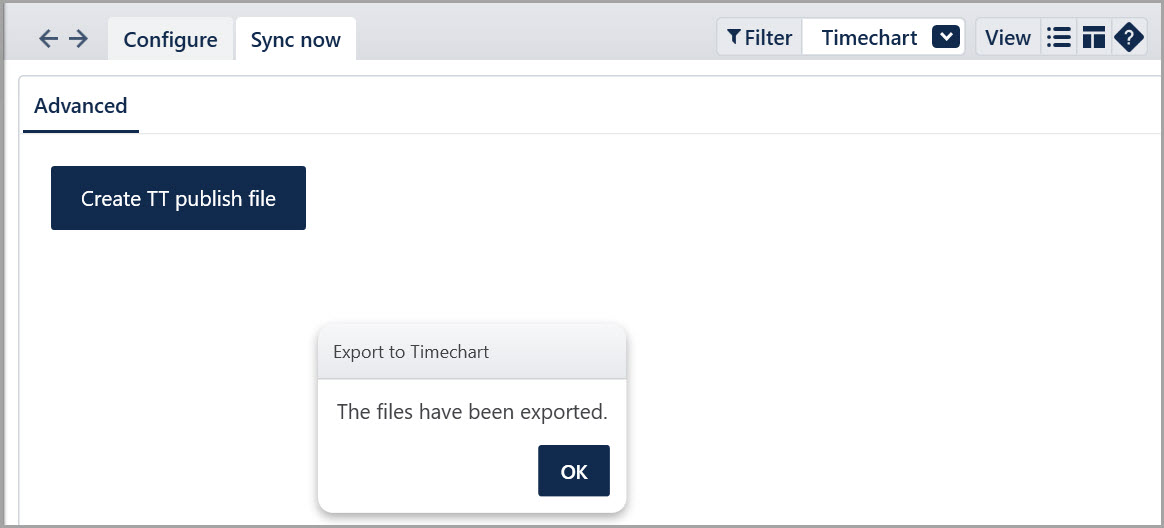Click empty area below Create TT publish button
The image size is (1164, 528).
[x=178, y=297]
